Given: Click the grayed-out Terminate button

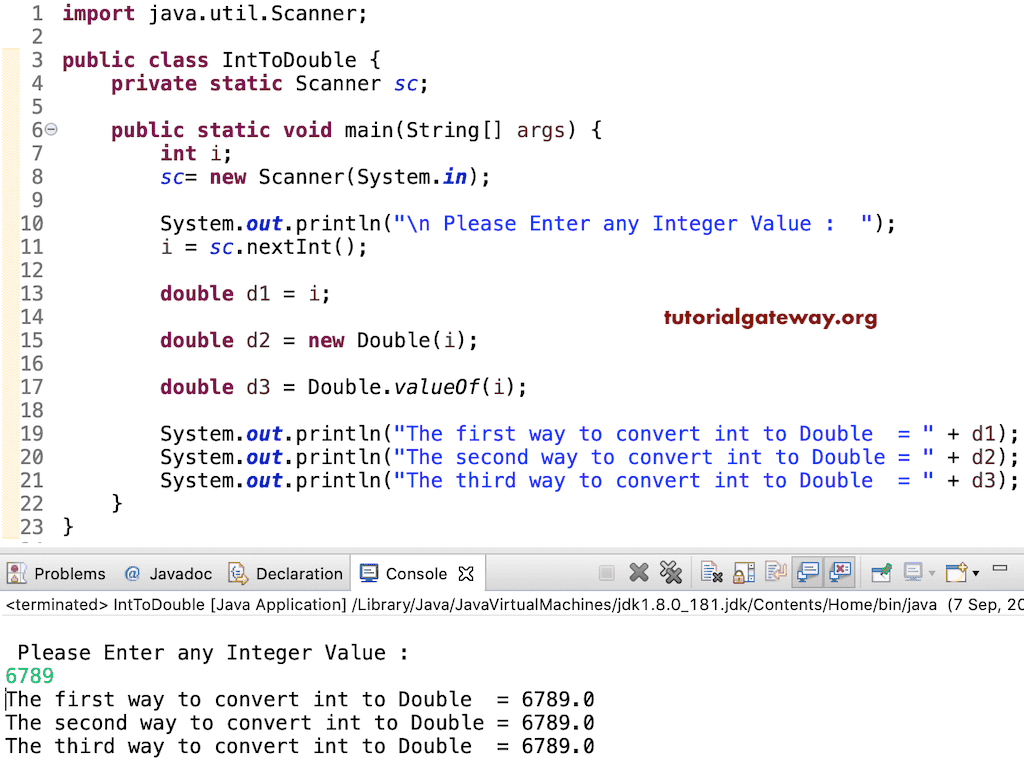Looking at the screenshot, I should pyautogui.click(x=605, y=573).
